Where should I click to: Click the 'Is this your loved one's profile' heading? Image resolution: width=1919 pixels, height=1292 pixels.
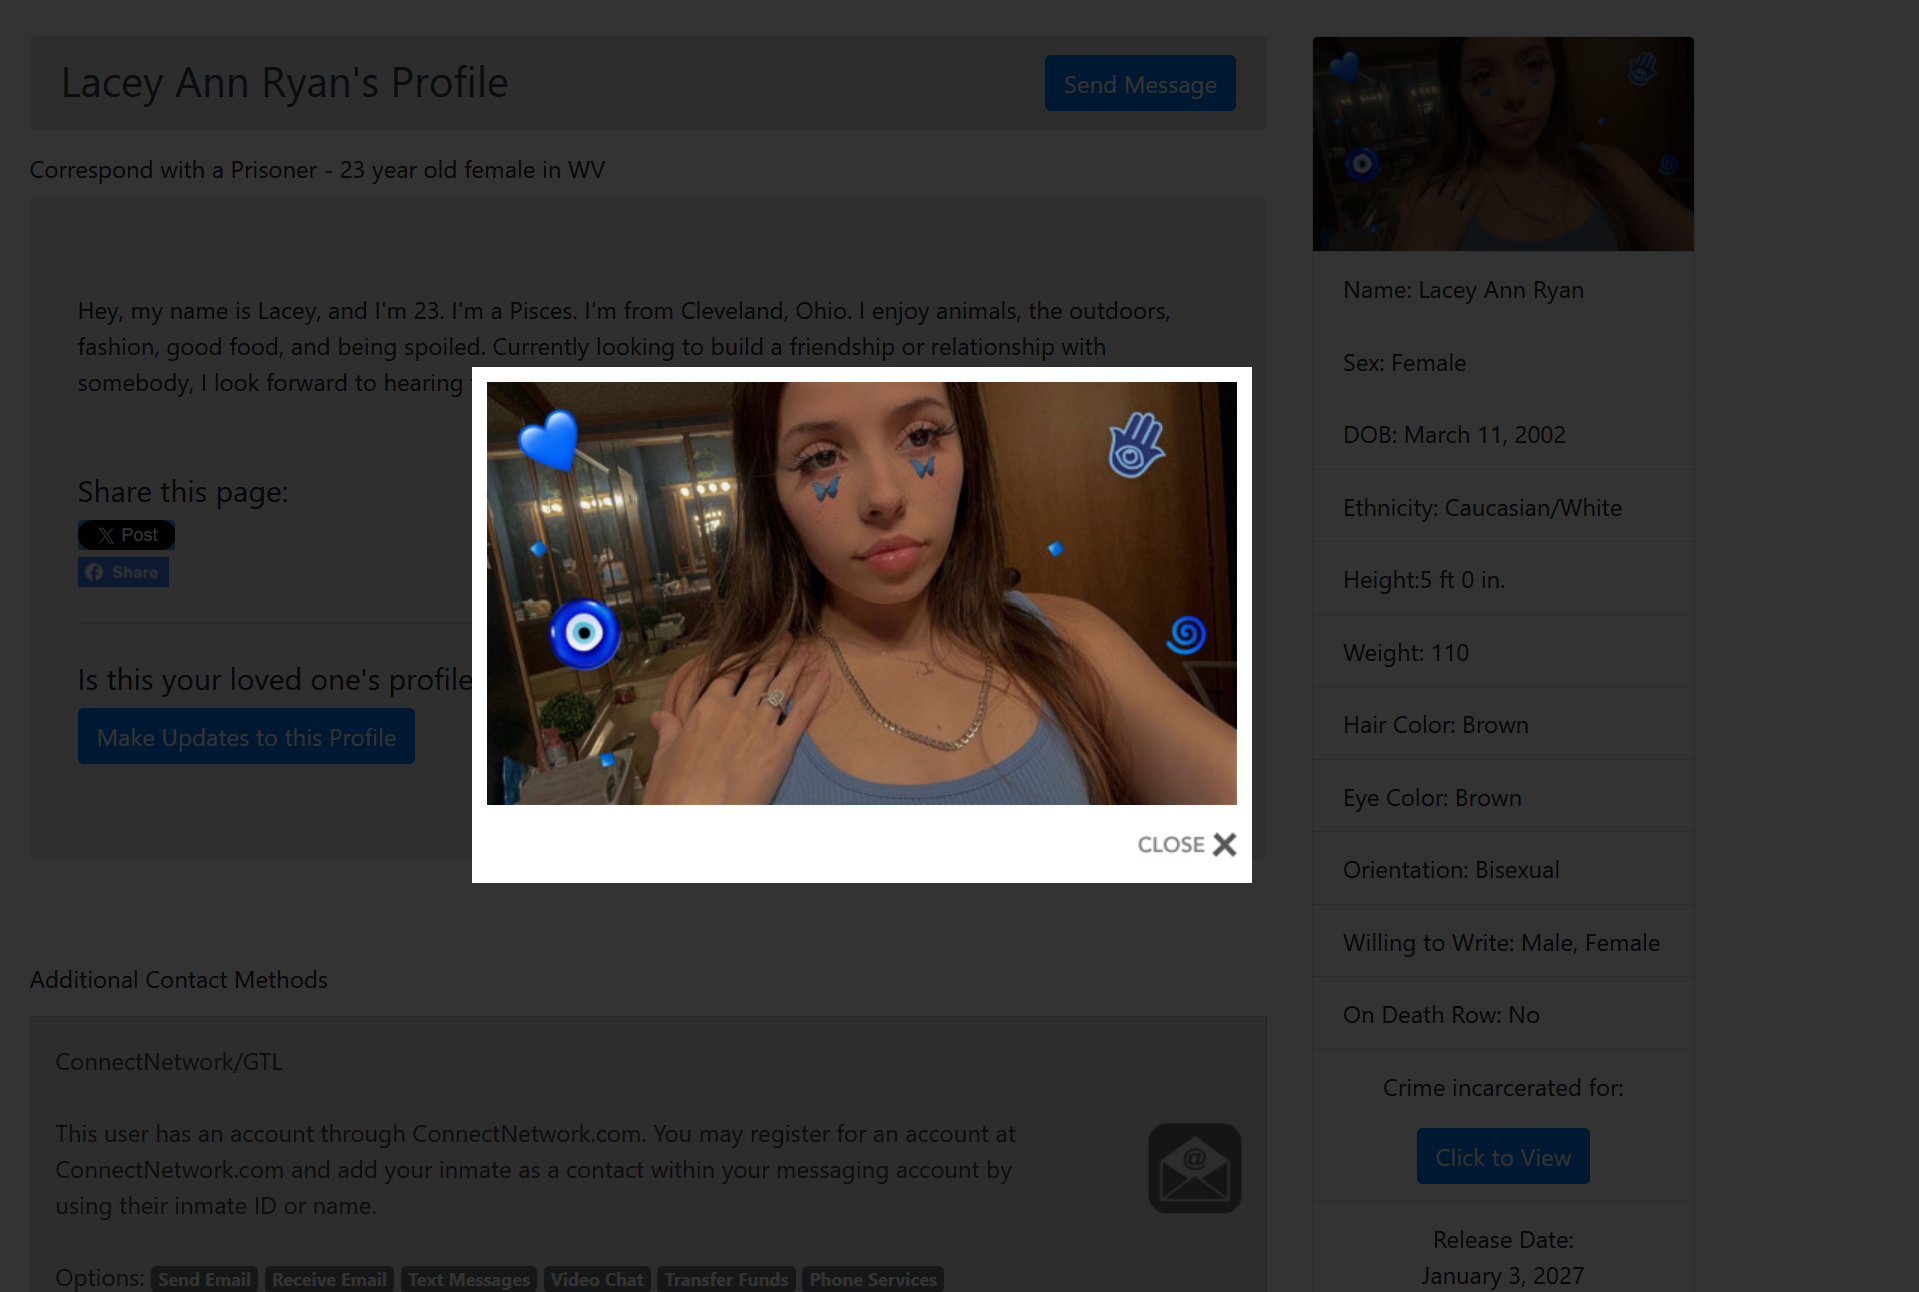[x=275, y=680]
